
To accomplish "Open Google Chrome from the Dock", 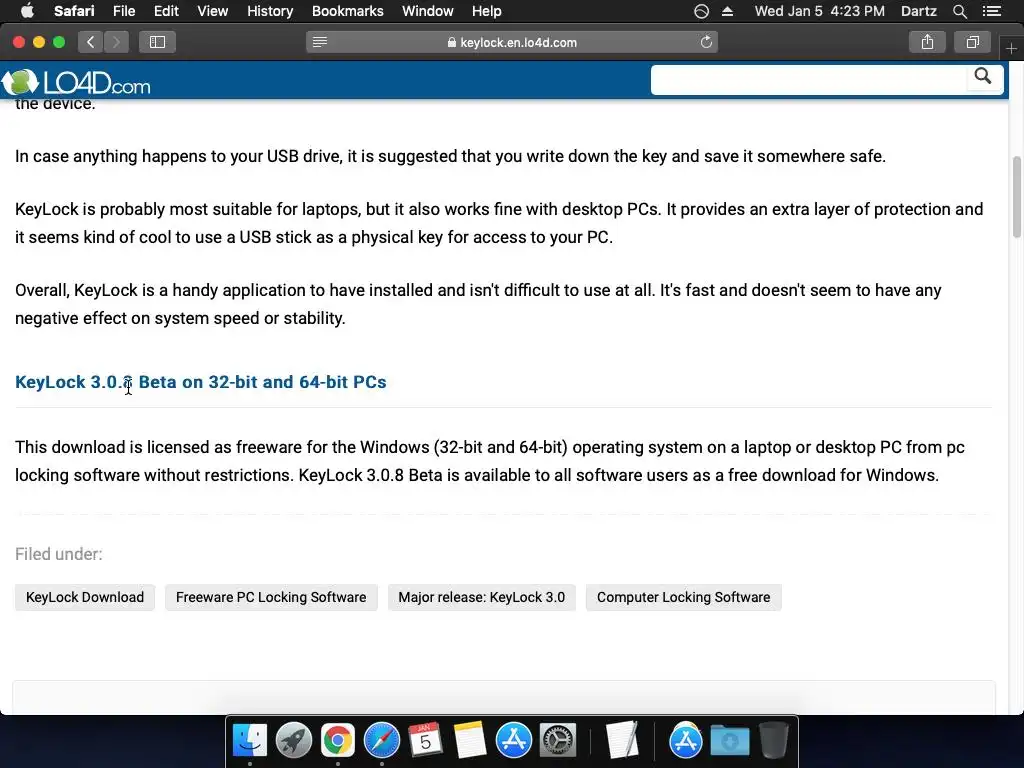I will pos(338,741).
